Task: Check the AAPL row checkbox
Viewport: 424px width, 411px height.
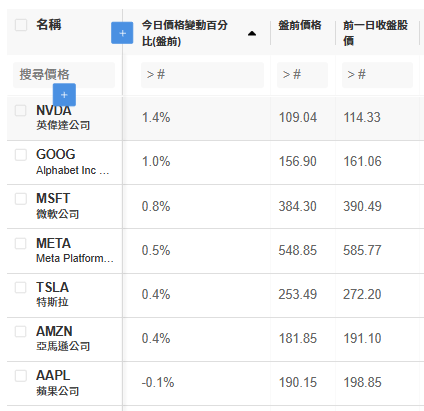Action: coord(21,376)
